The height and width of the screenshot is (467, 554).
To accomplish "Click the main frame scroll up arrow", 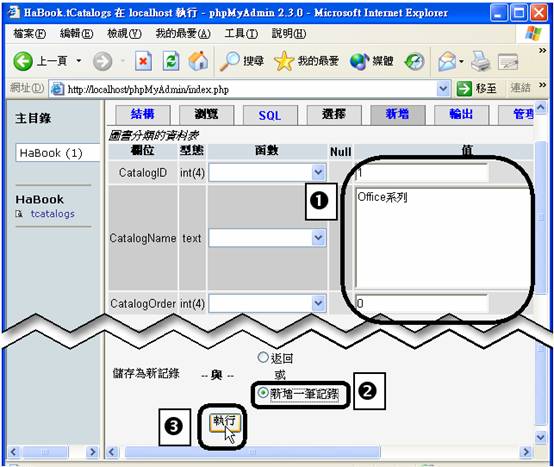I will [x=541, y=107].
